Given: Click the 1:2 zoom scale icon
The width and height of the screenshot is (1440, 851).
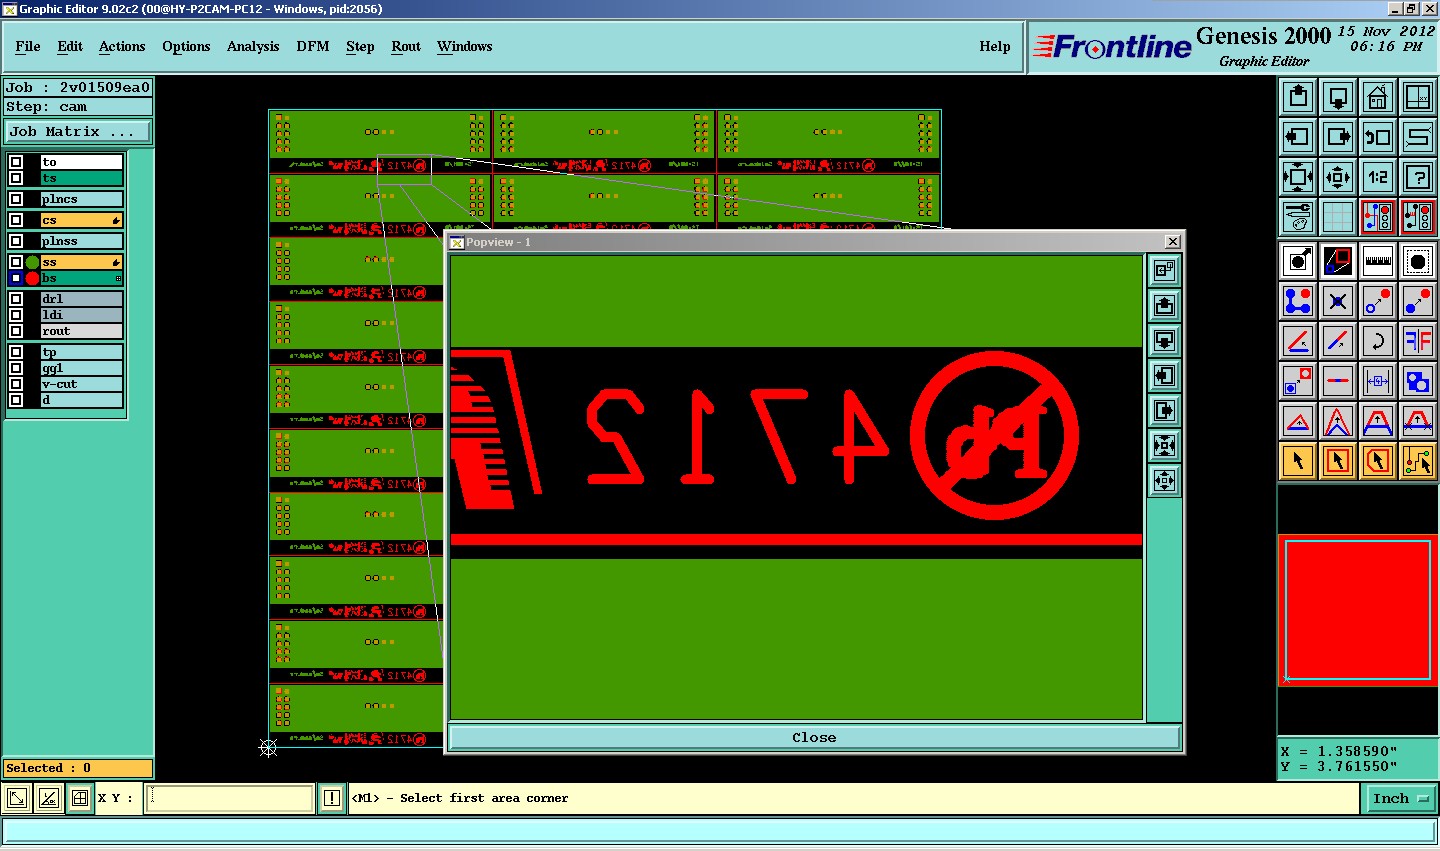Looking at the screenshot, I should pyautogui.click(x=1378, y=177).
